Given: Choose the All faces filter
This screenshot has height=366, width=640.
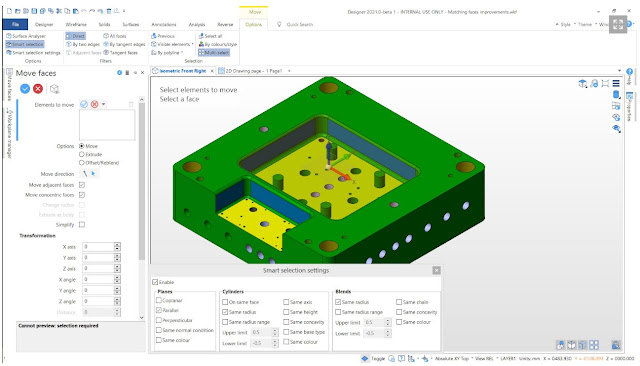Looking at the screenshot, I should 115,36.
